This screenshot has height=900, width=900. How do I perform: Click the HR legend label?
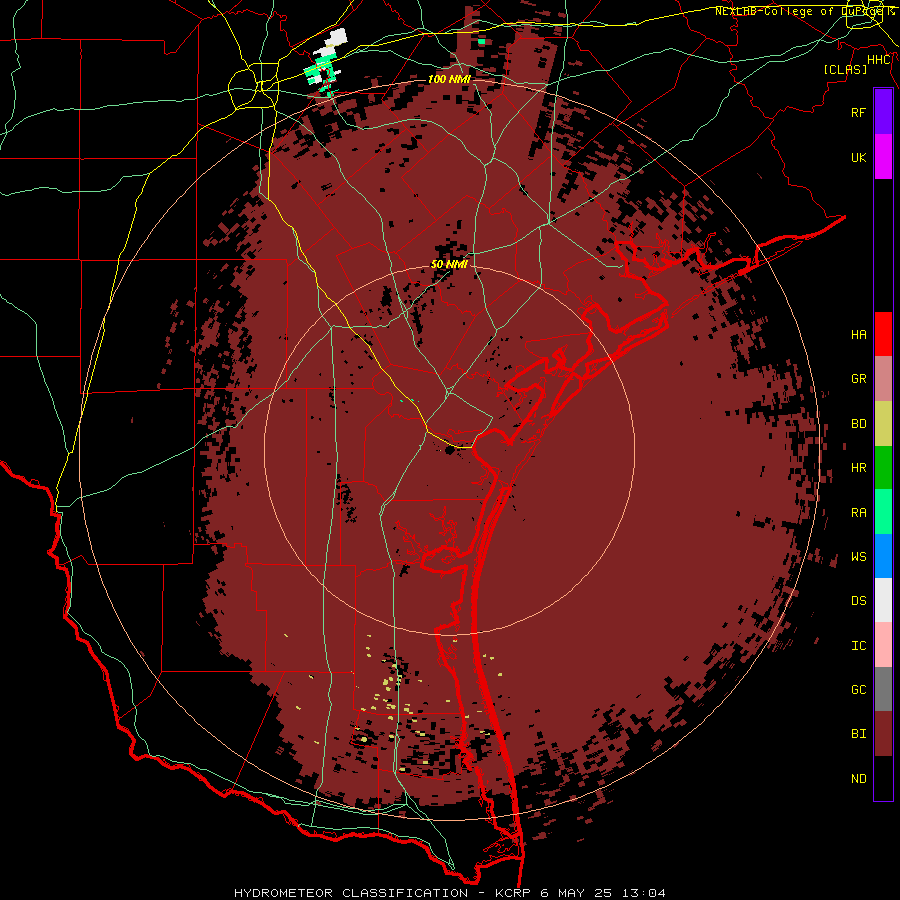[858, 468]
